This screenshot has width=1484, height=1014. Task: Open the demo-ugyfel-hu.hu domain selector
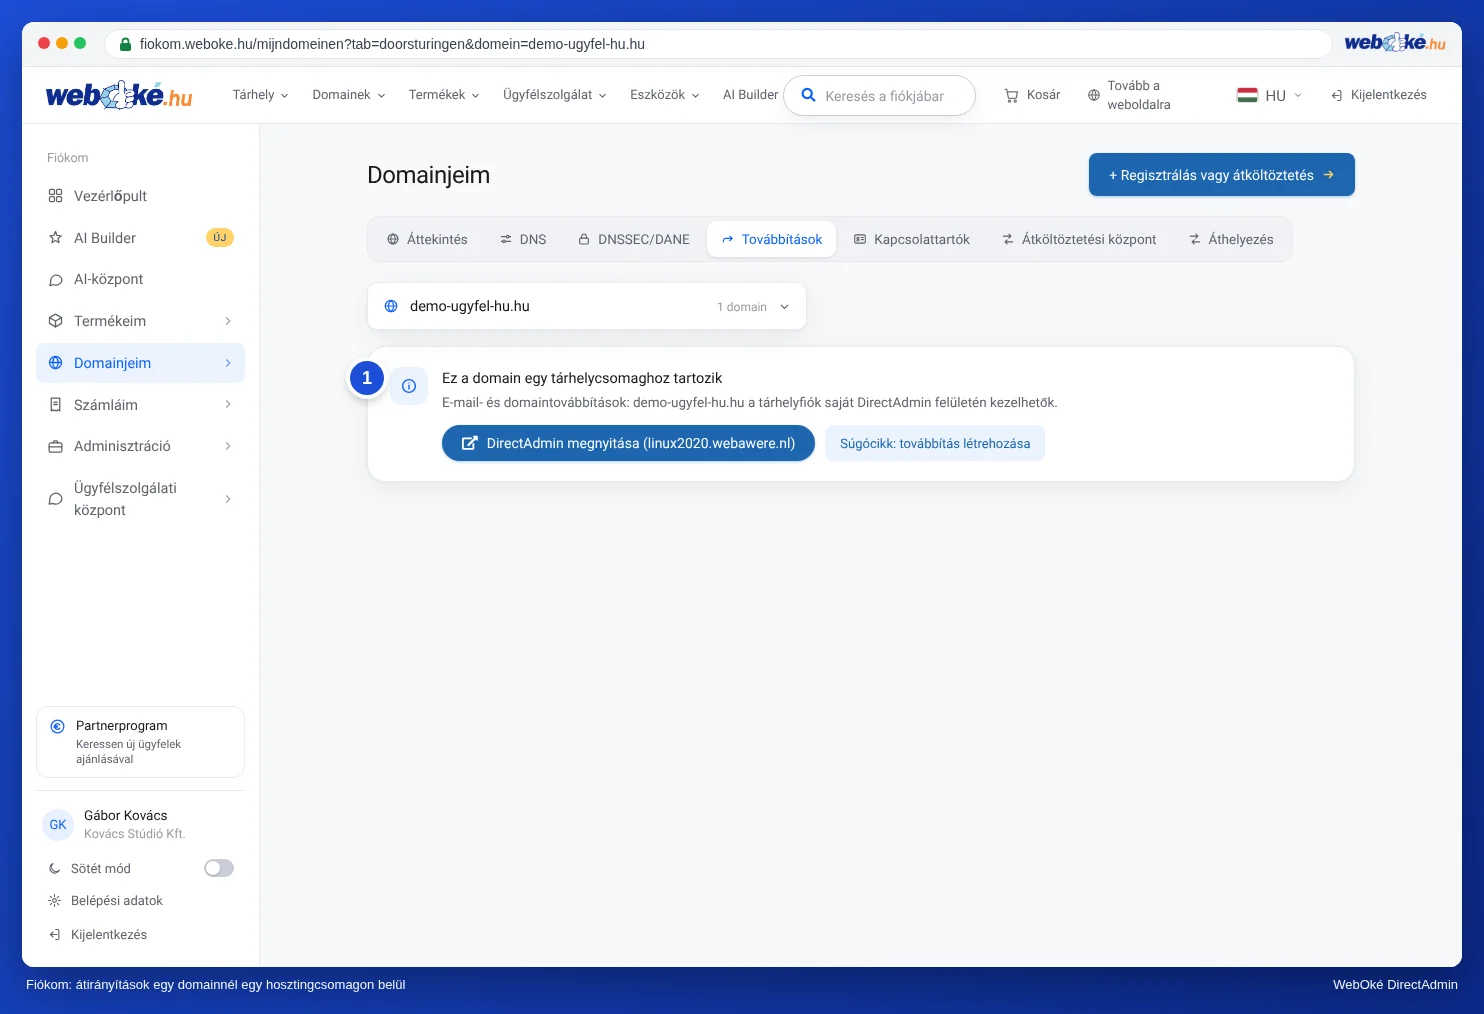[x=587, y=306]
